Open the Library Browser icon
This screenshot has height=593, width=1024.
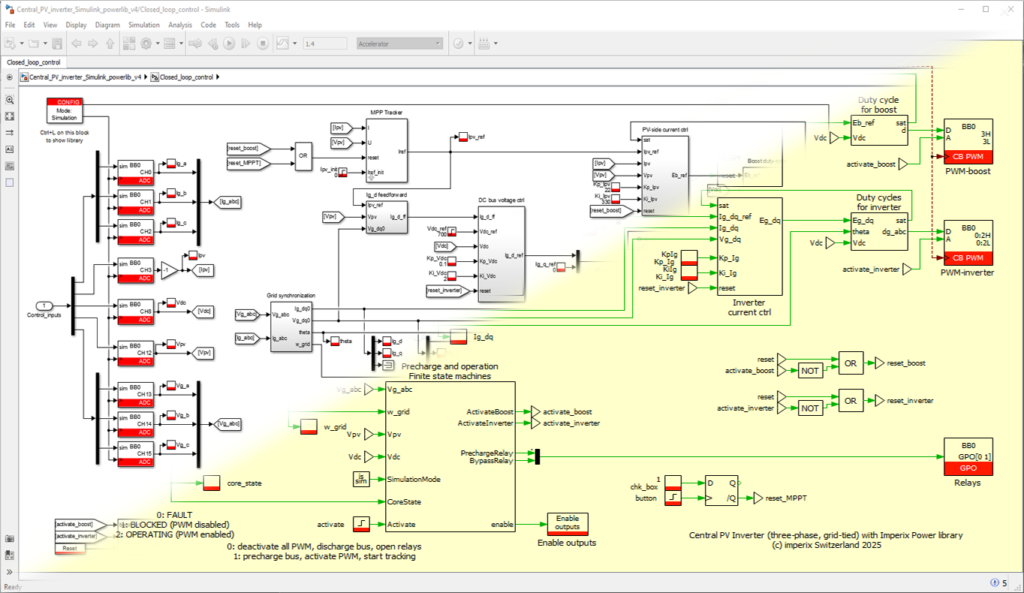point(127,44)
